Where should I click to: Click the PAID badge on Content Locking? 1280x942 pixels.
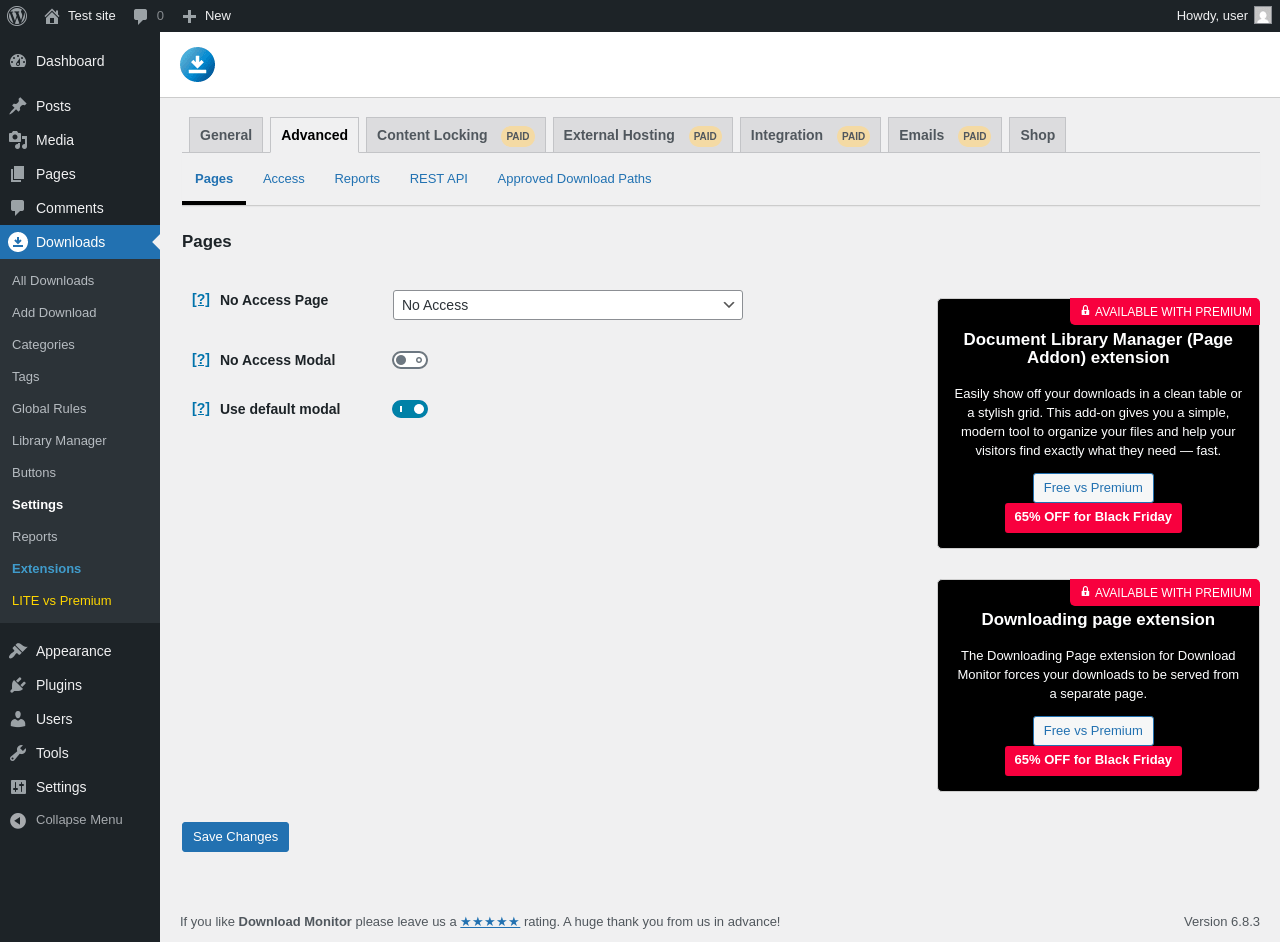[518, 136]
